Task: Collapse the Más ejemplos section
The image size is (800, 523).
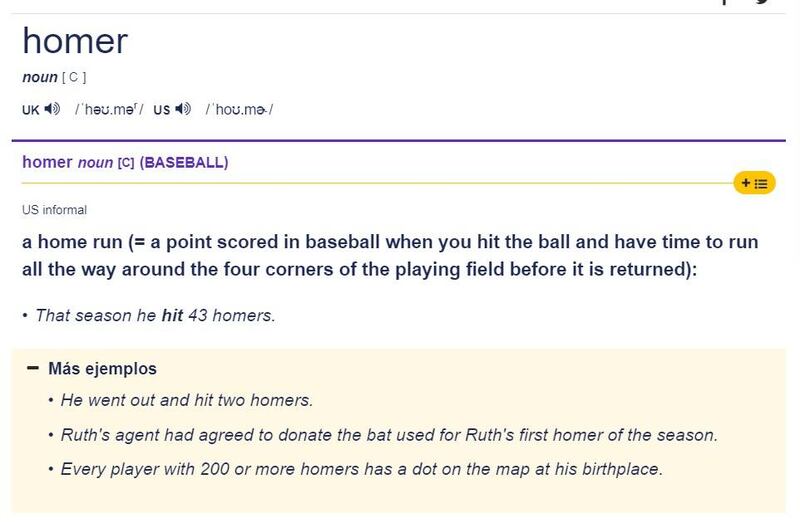Action: [33, 368]
